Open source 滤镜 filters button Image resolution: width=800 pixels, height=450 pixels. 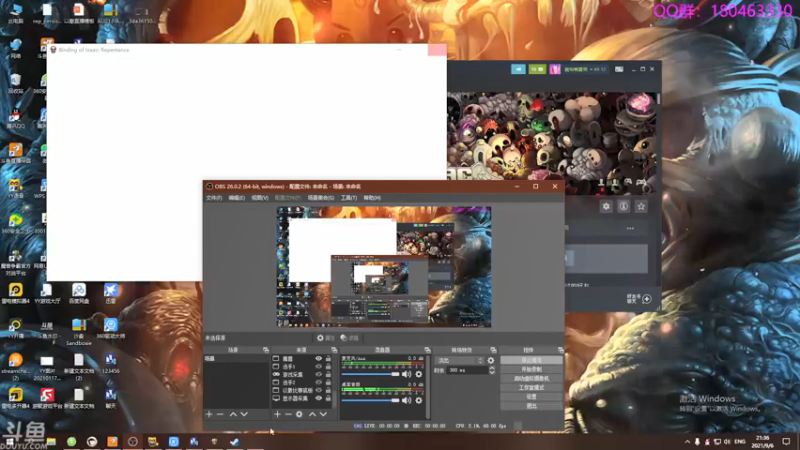(349, 338)
